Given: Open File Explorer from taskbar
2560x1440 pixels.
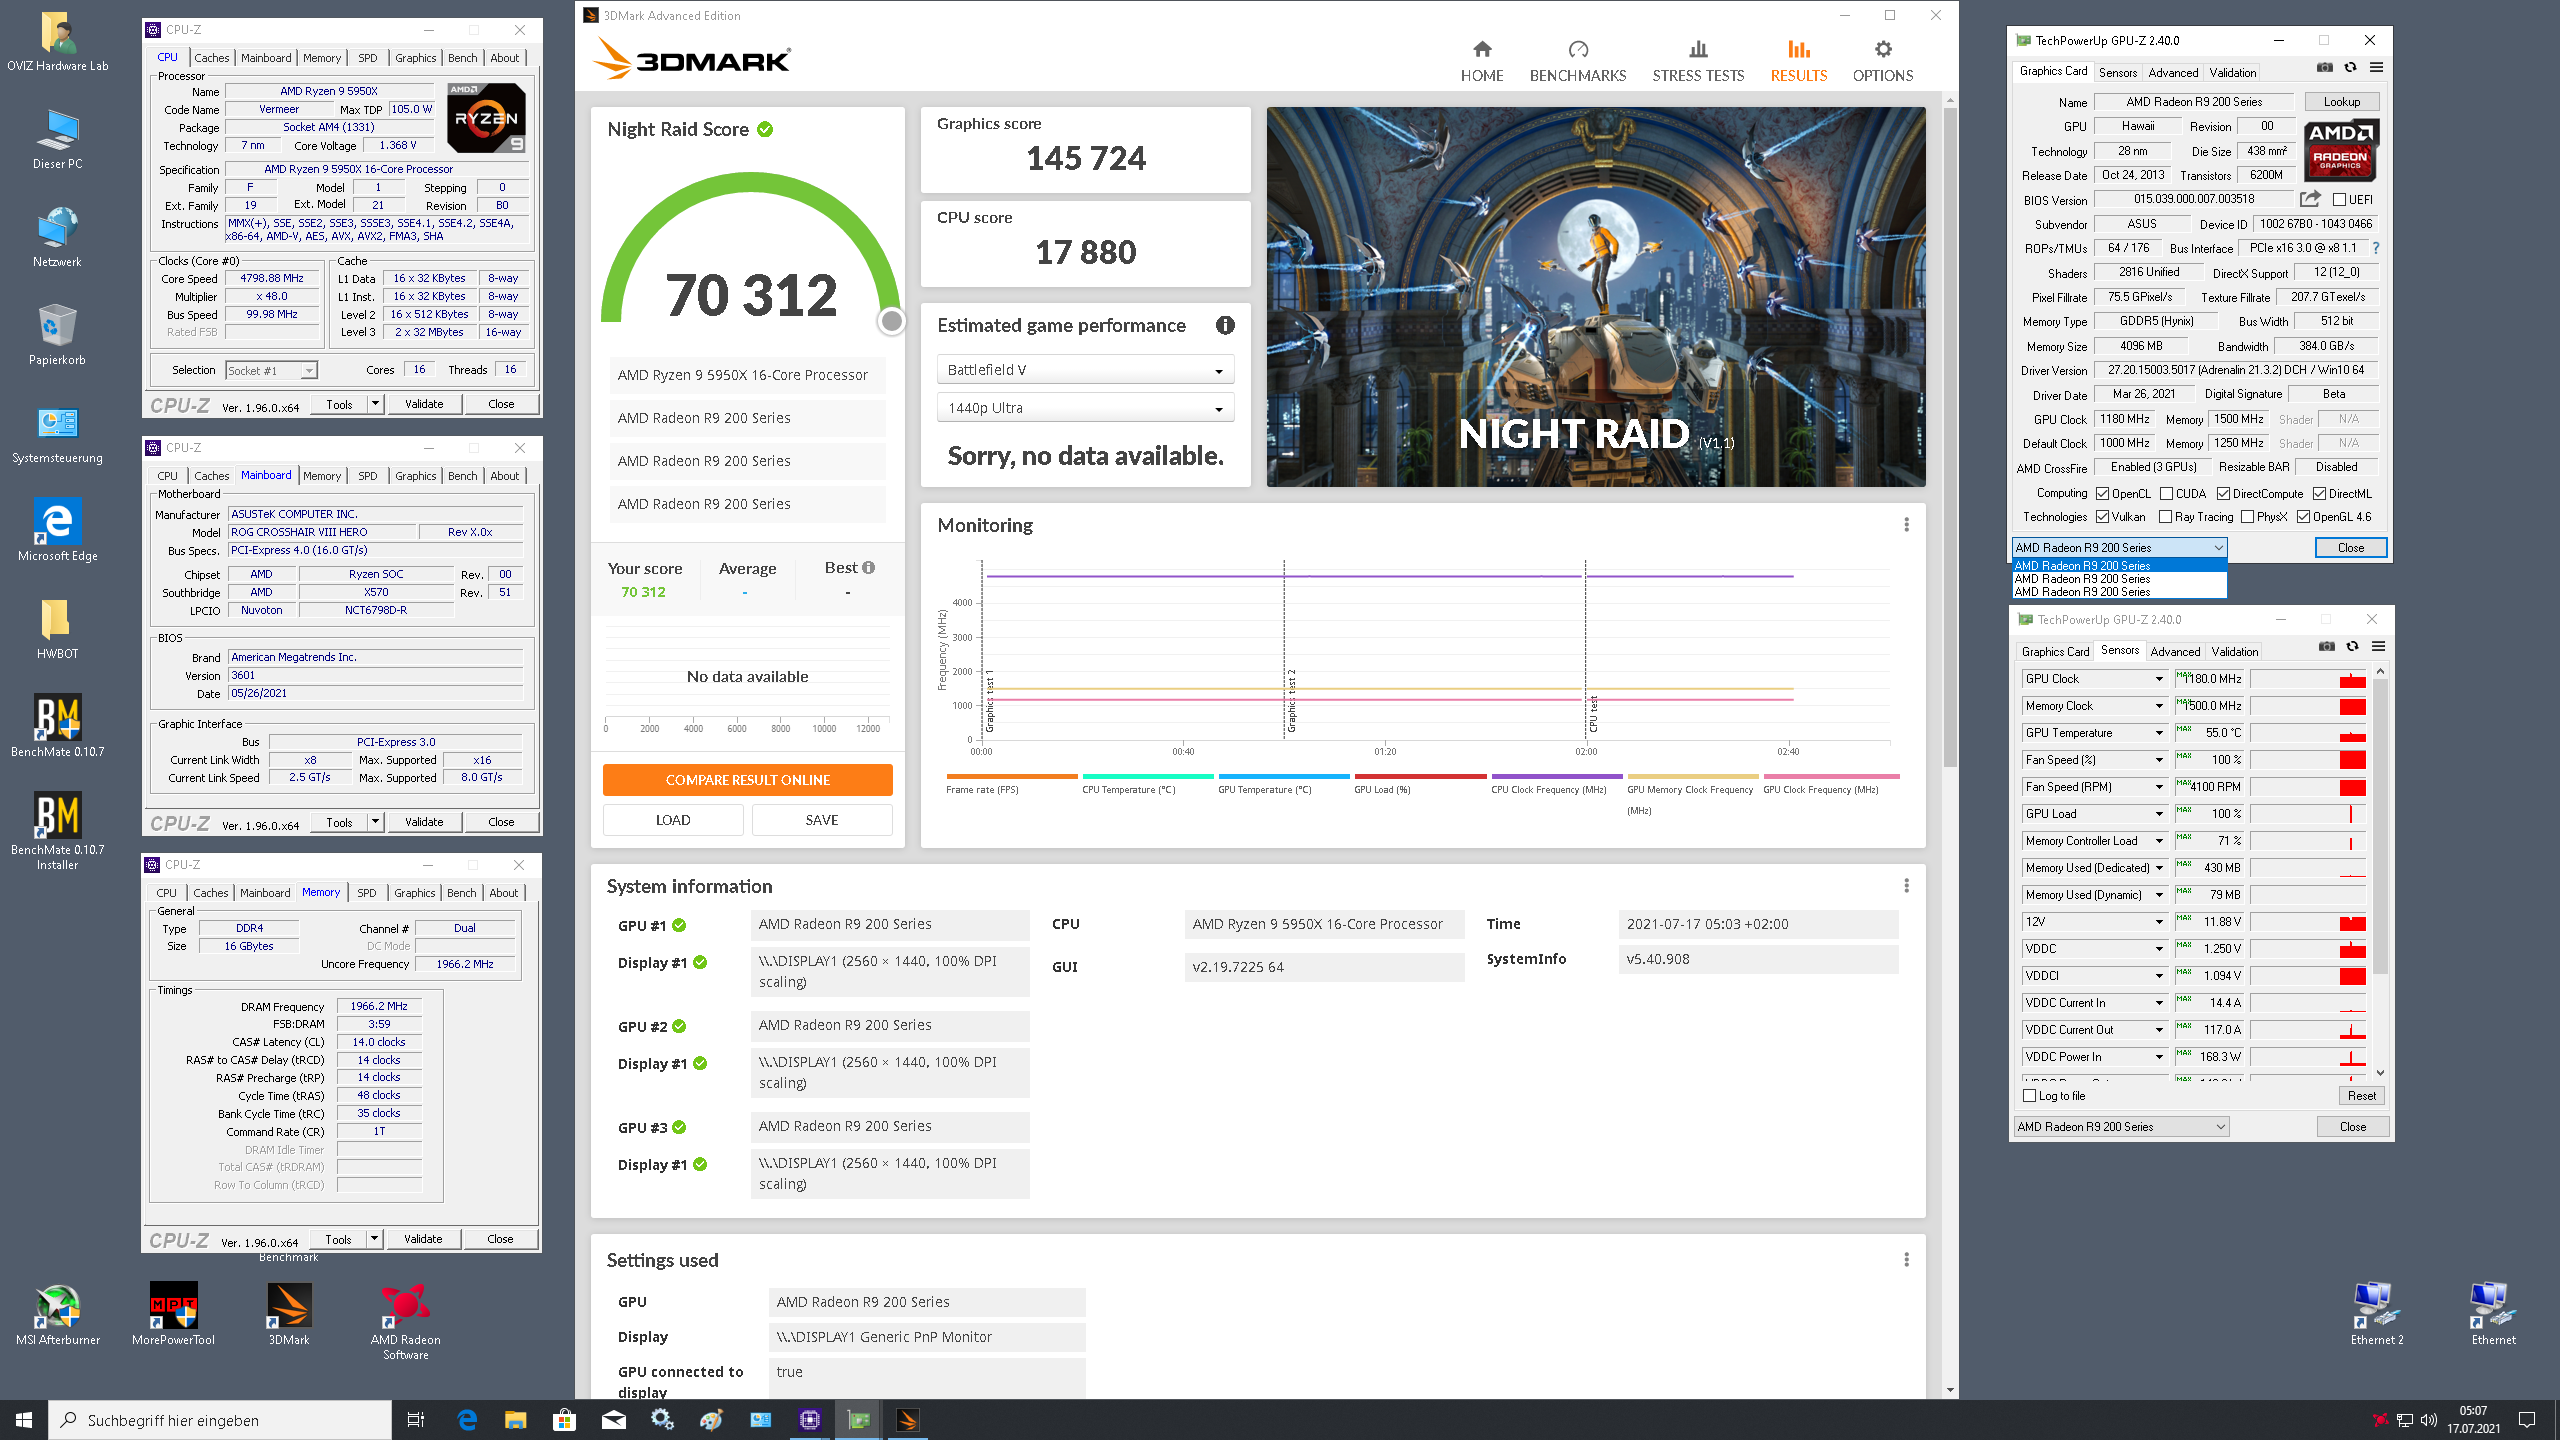Looking at the screenshot, I should (x=515, y=1420).
